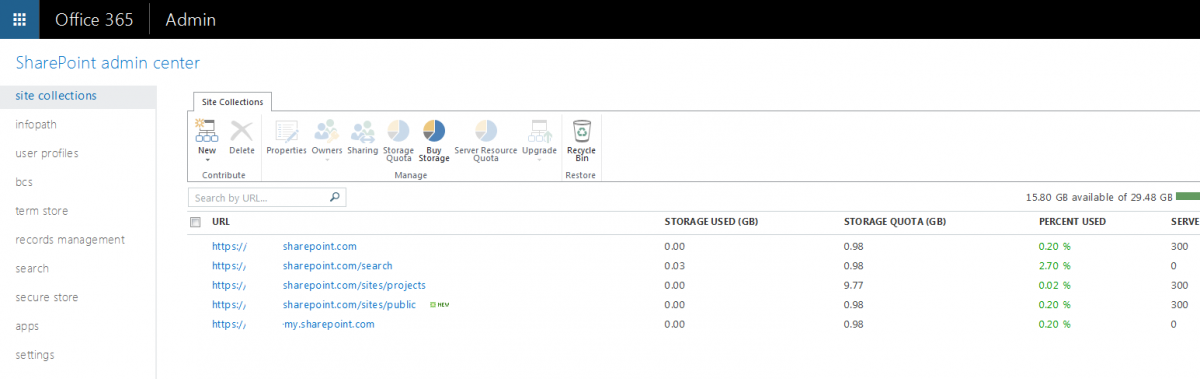Screen dimensions: 1200x379
Task: Toggle the select-all URL checkbox
Action: [195, 222]
